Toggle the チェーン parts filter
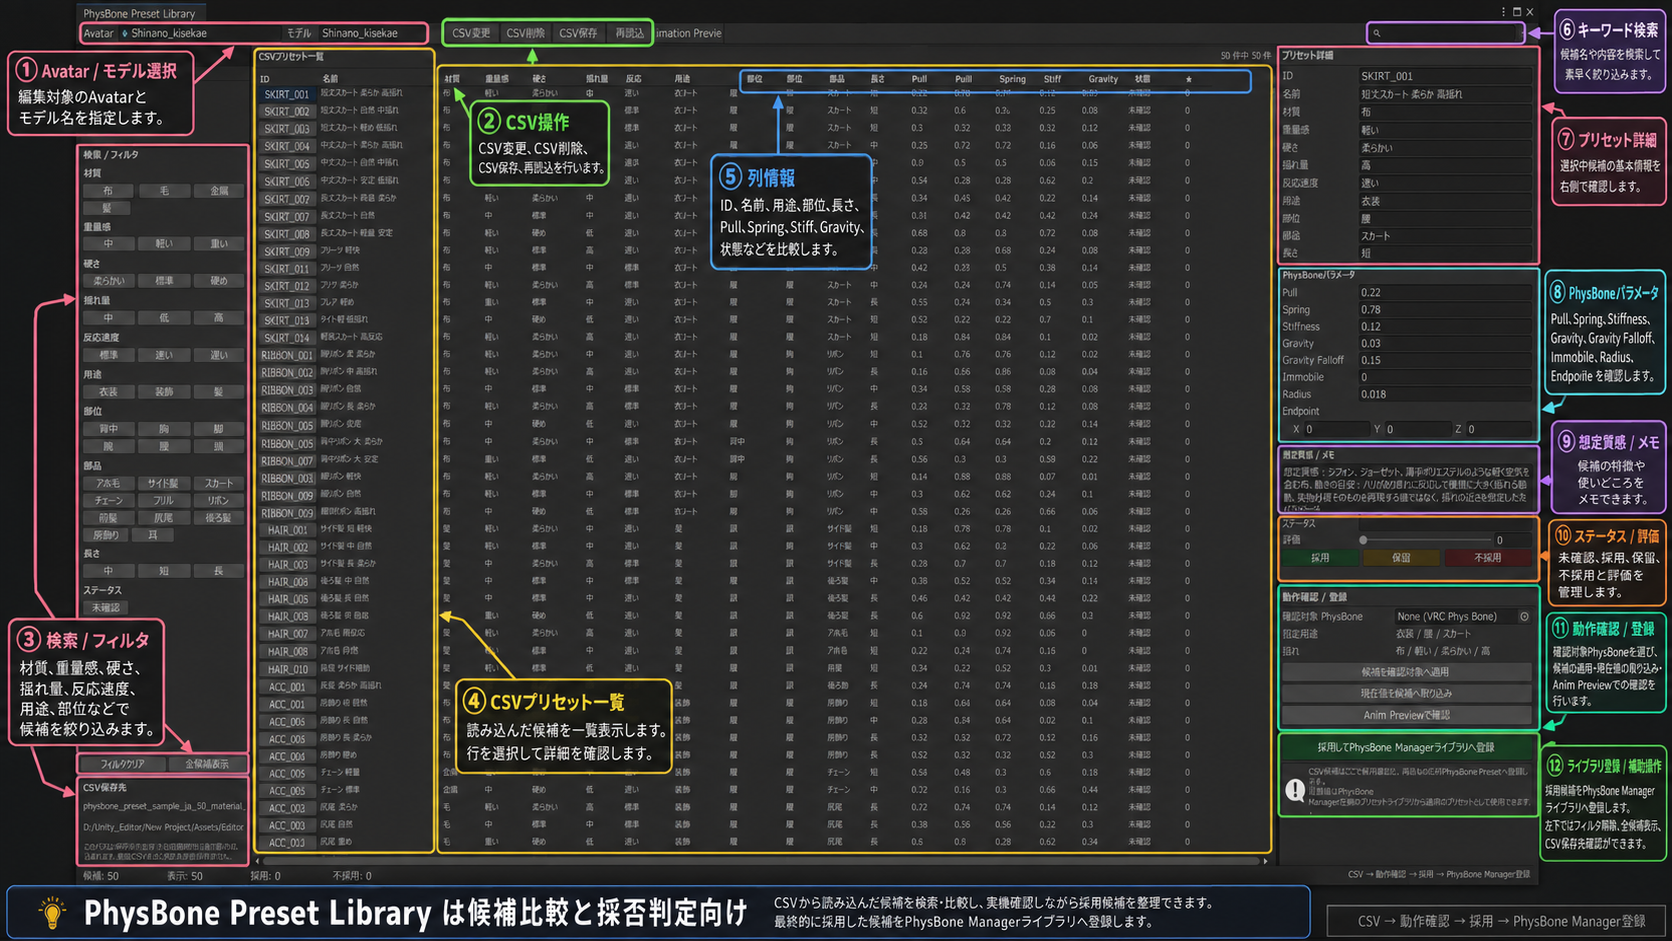1672x941 pixels. click(x=108, y=500)
